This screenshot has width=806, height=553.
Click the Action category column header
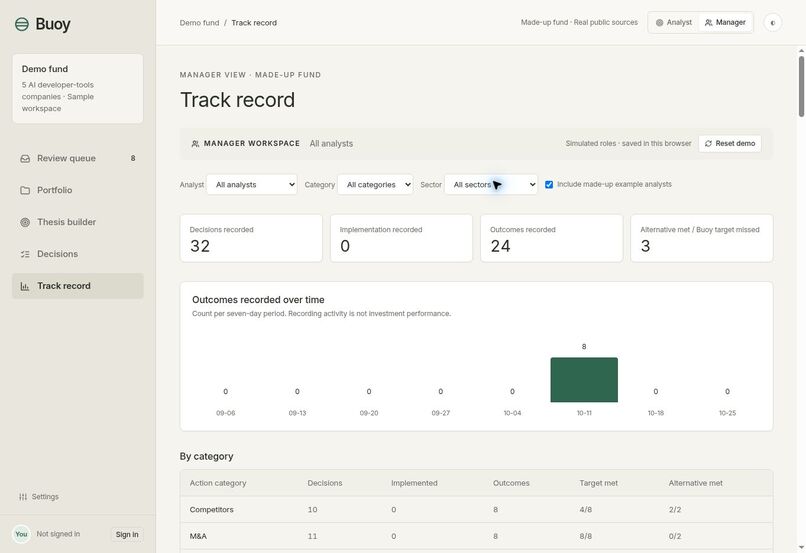218,483
